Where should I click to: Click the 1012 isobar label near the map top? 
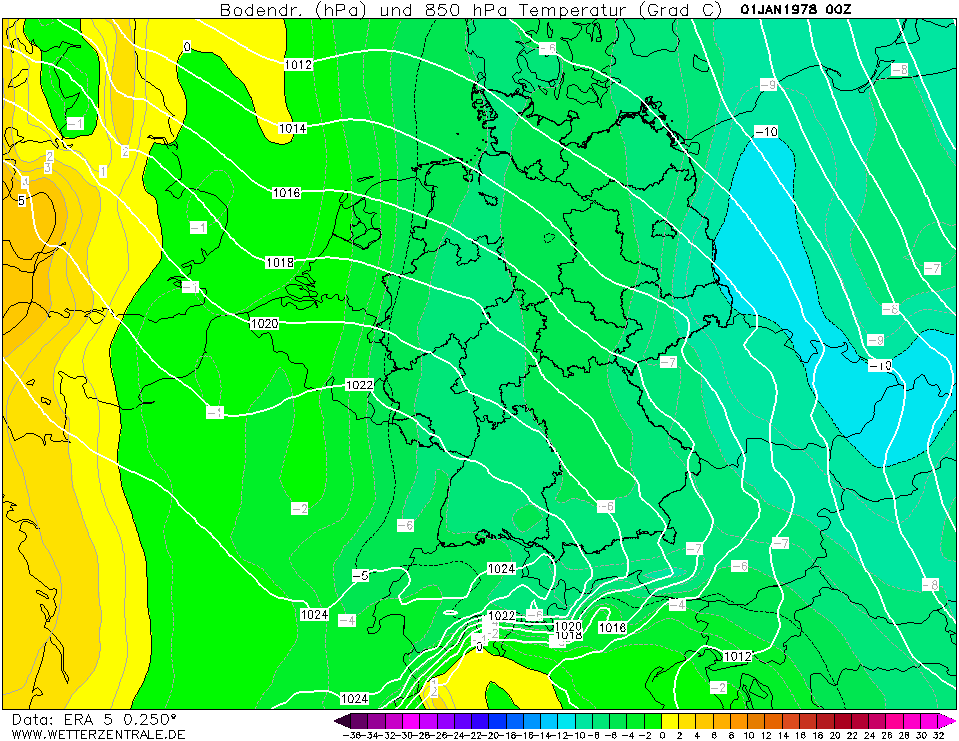click(298, 64)
